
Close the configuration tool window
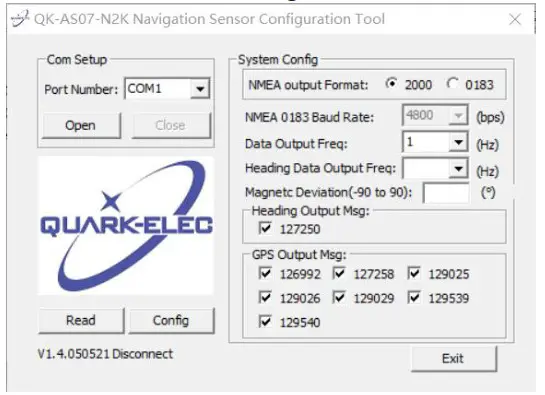tap(515, 19)
